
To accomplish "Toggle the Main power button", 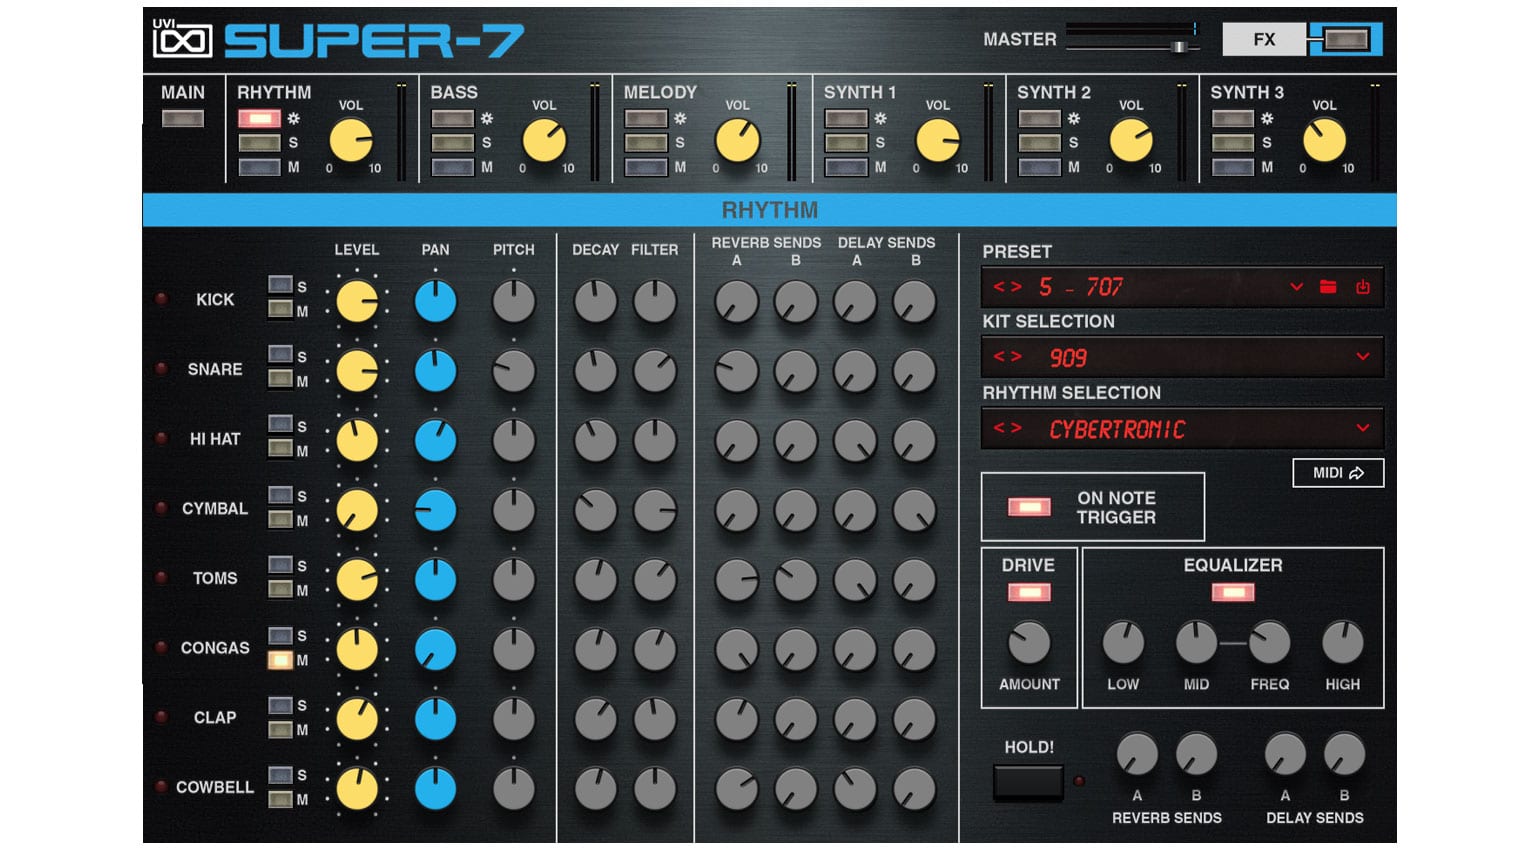I will pos(183,118).
